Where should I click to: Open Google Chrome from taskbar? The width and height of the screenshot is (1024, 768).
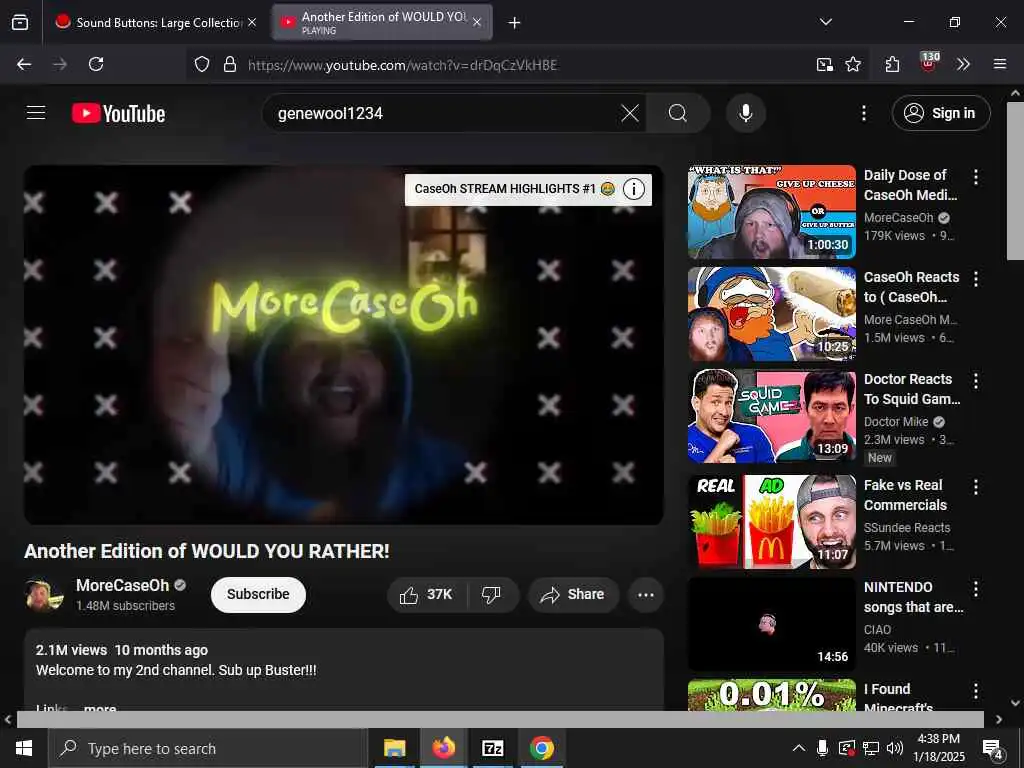pos(541,748)
